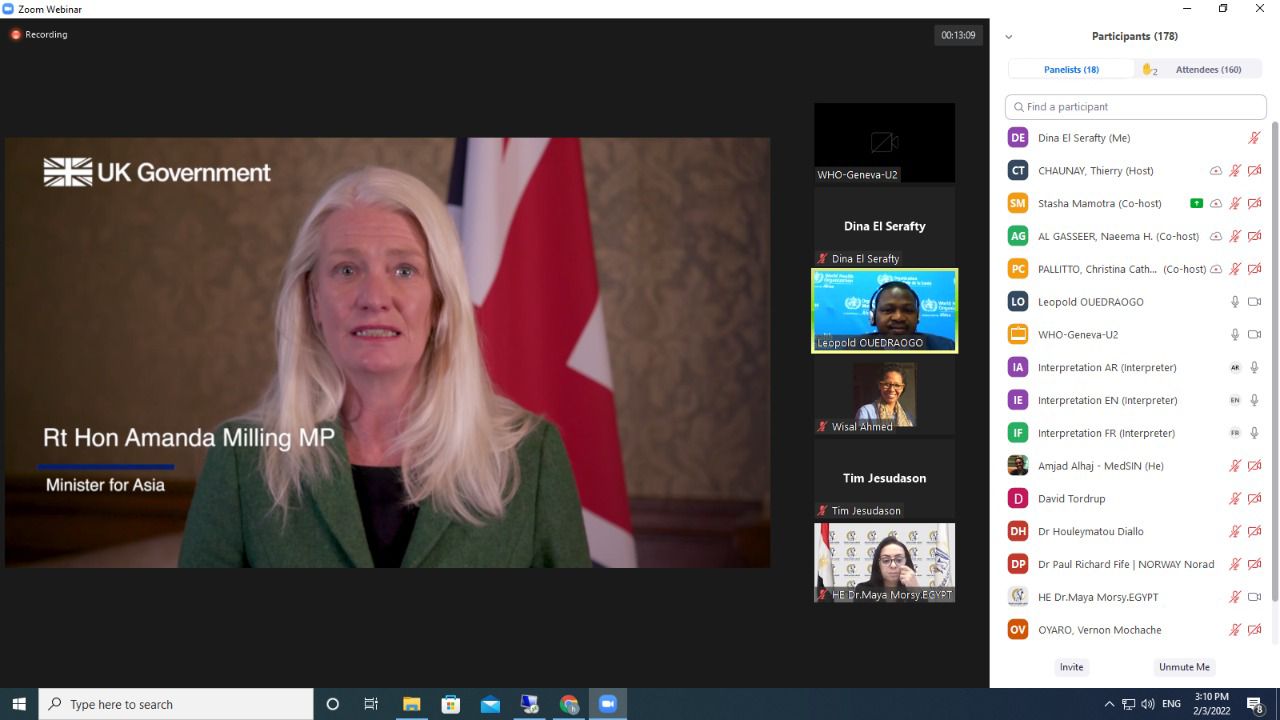Image resolution: width=1280 pixels, height=720 pixels.
Task: Toggle muted microphone for Dina El Serafty (Me)
Action: click(x=1254, y=138)
